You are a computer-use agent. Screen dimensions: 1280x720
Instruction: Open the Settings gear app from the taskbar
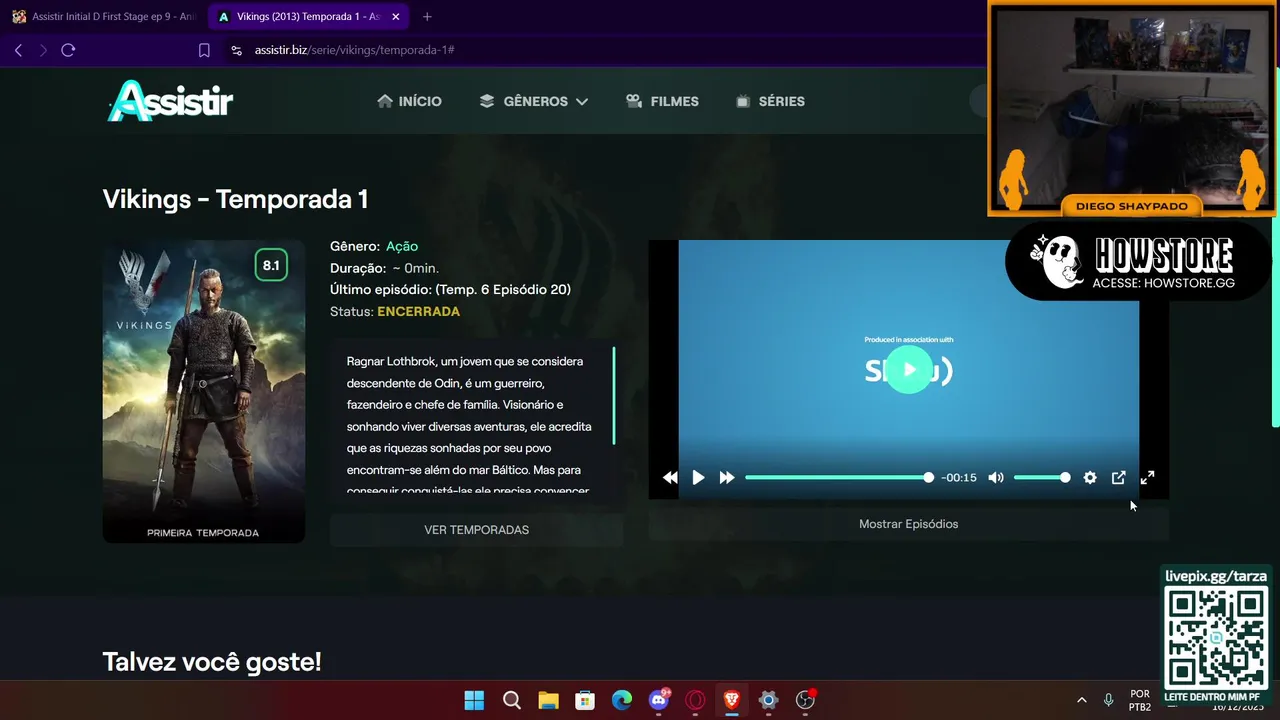768,700
